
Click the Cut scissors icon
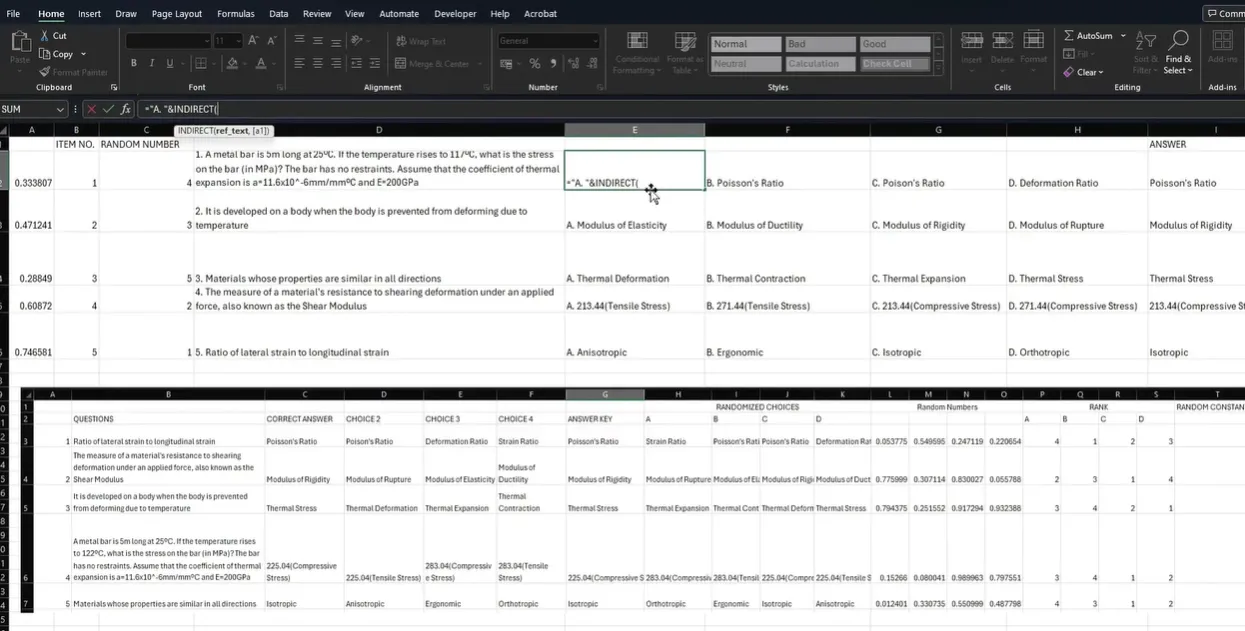pyautogui.click(x=45, y=36)
